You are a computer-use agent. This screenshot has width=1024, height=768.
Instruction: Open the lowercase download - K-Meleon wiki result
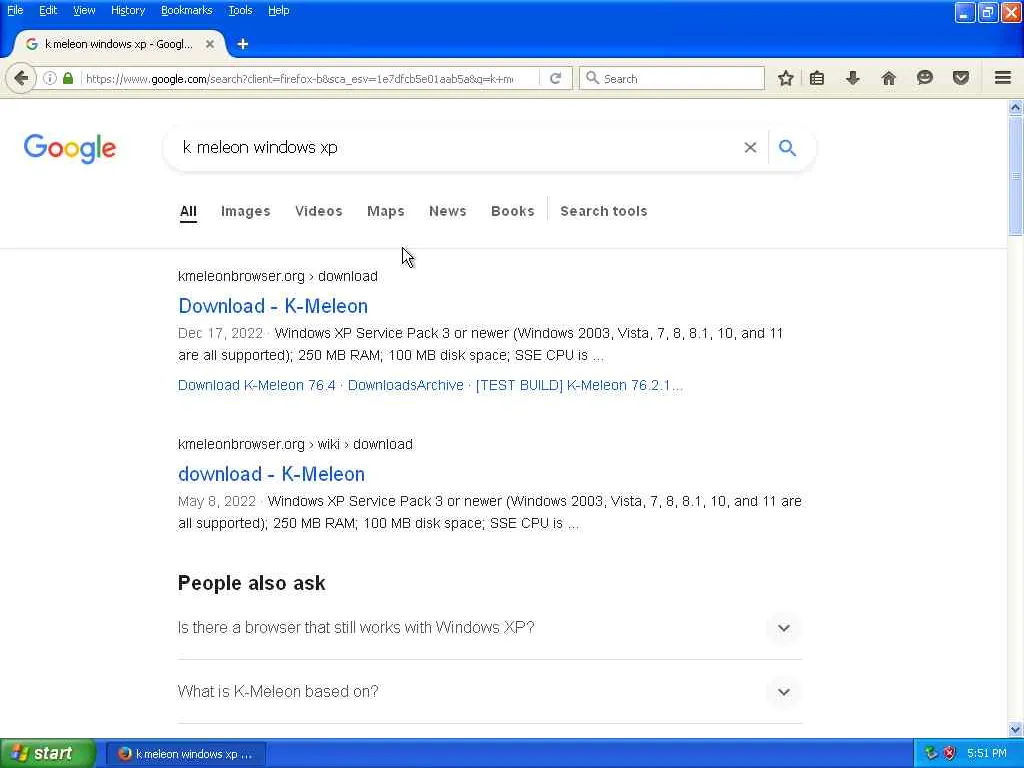[x=272, y=473]
